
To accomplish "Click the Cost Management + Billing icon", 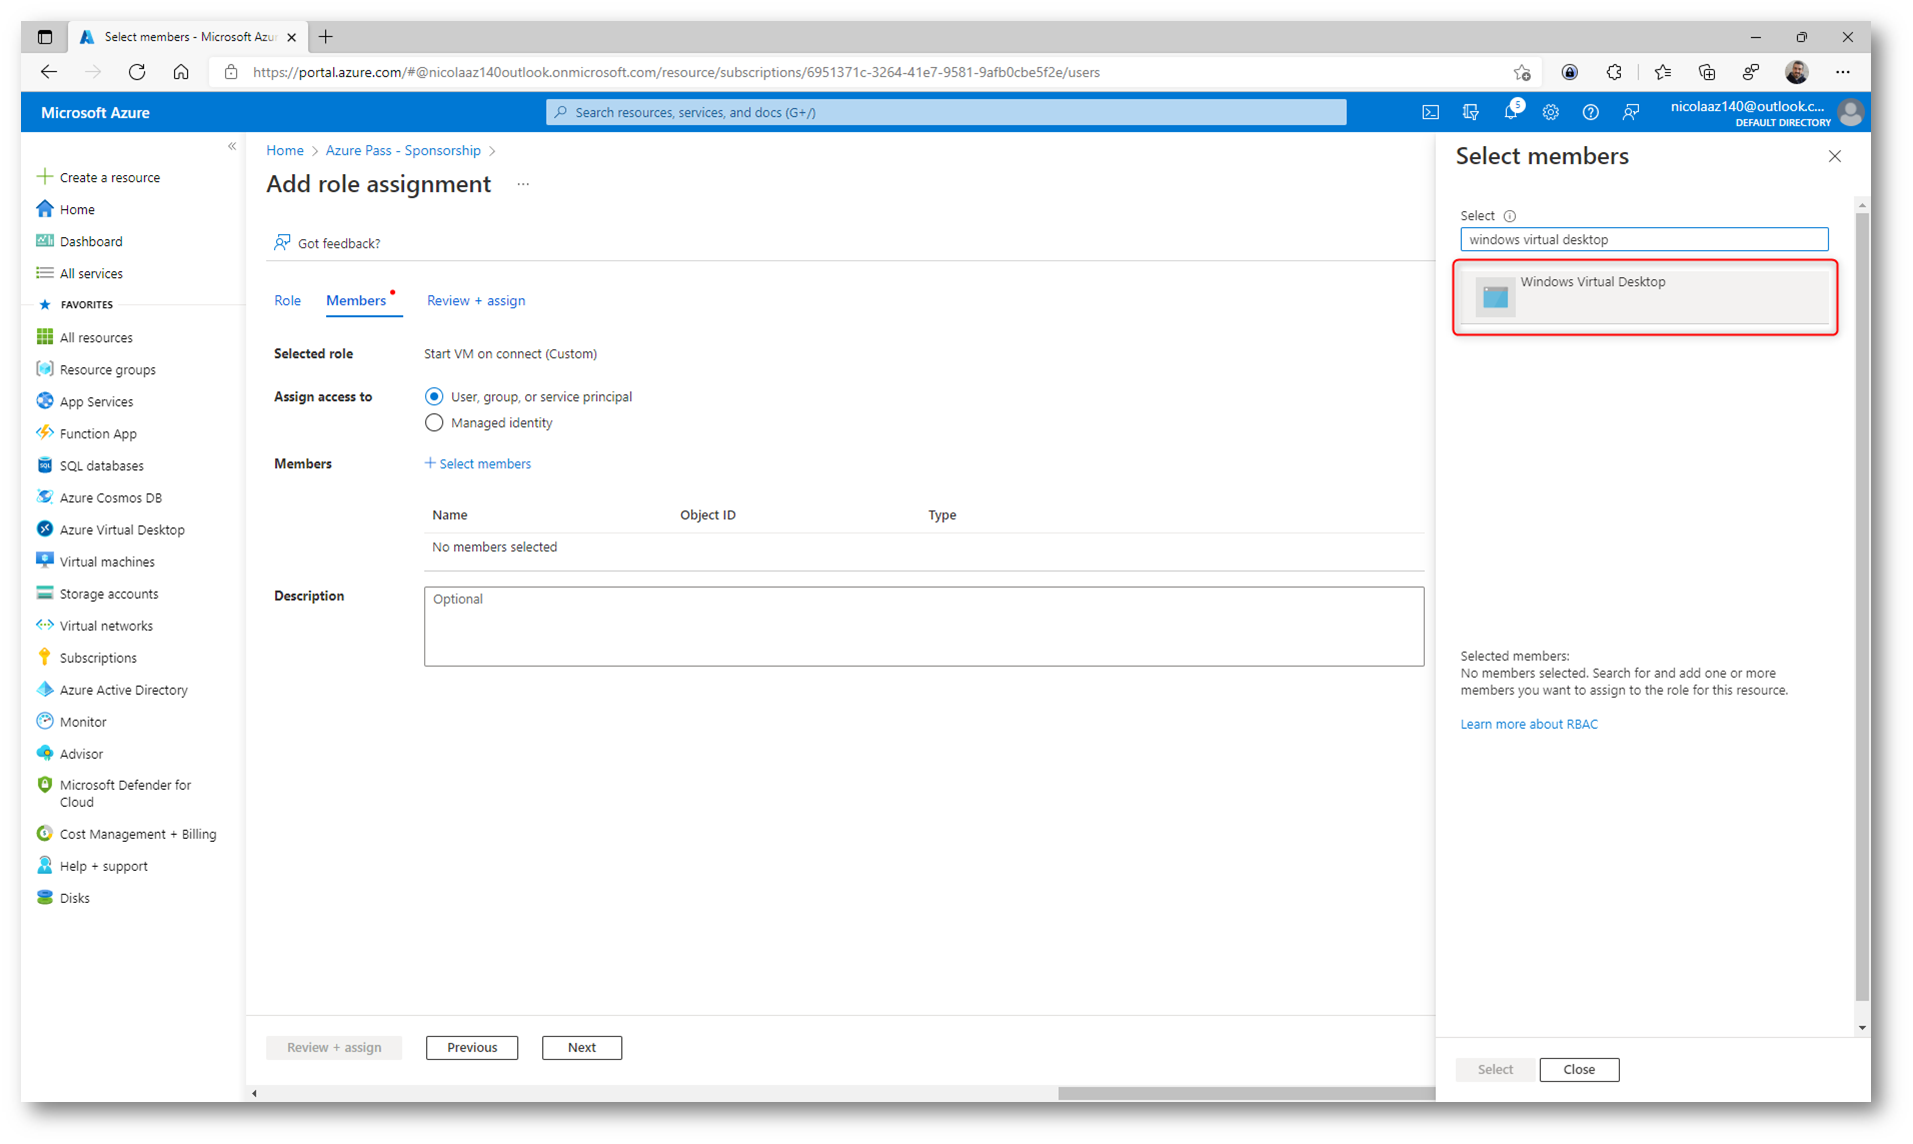I will 44,833.
